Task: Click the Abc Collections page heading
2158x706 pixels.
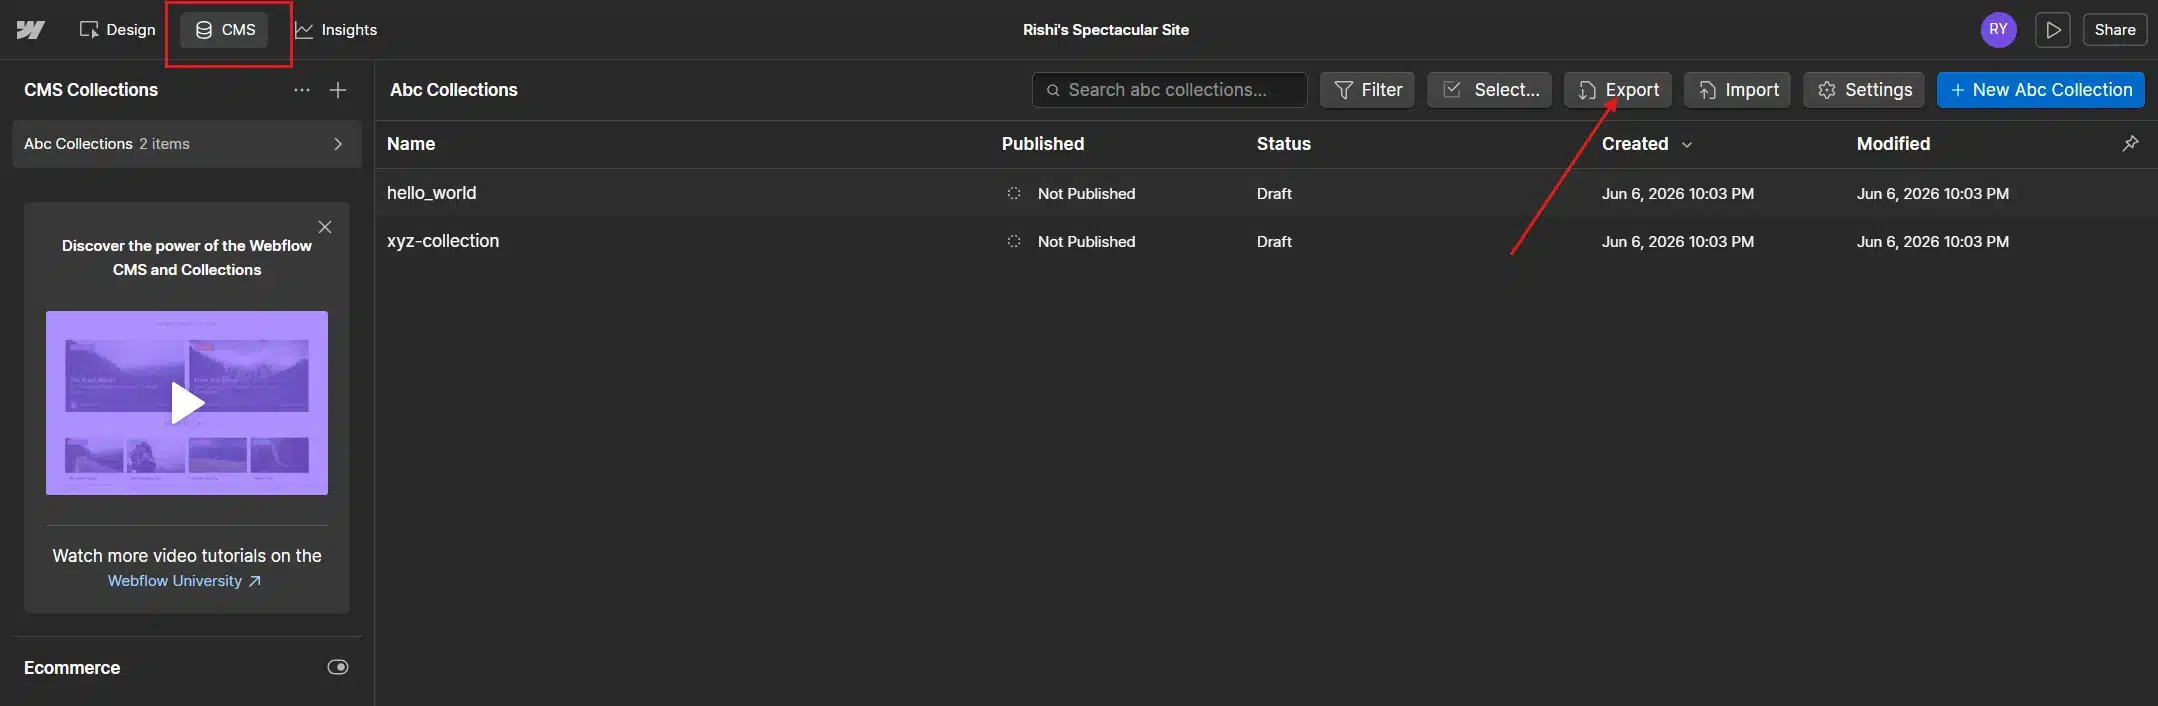Action: (x=454, y=90)
